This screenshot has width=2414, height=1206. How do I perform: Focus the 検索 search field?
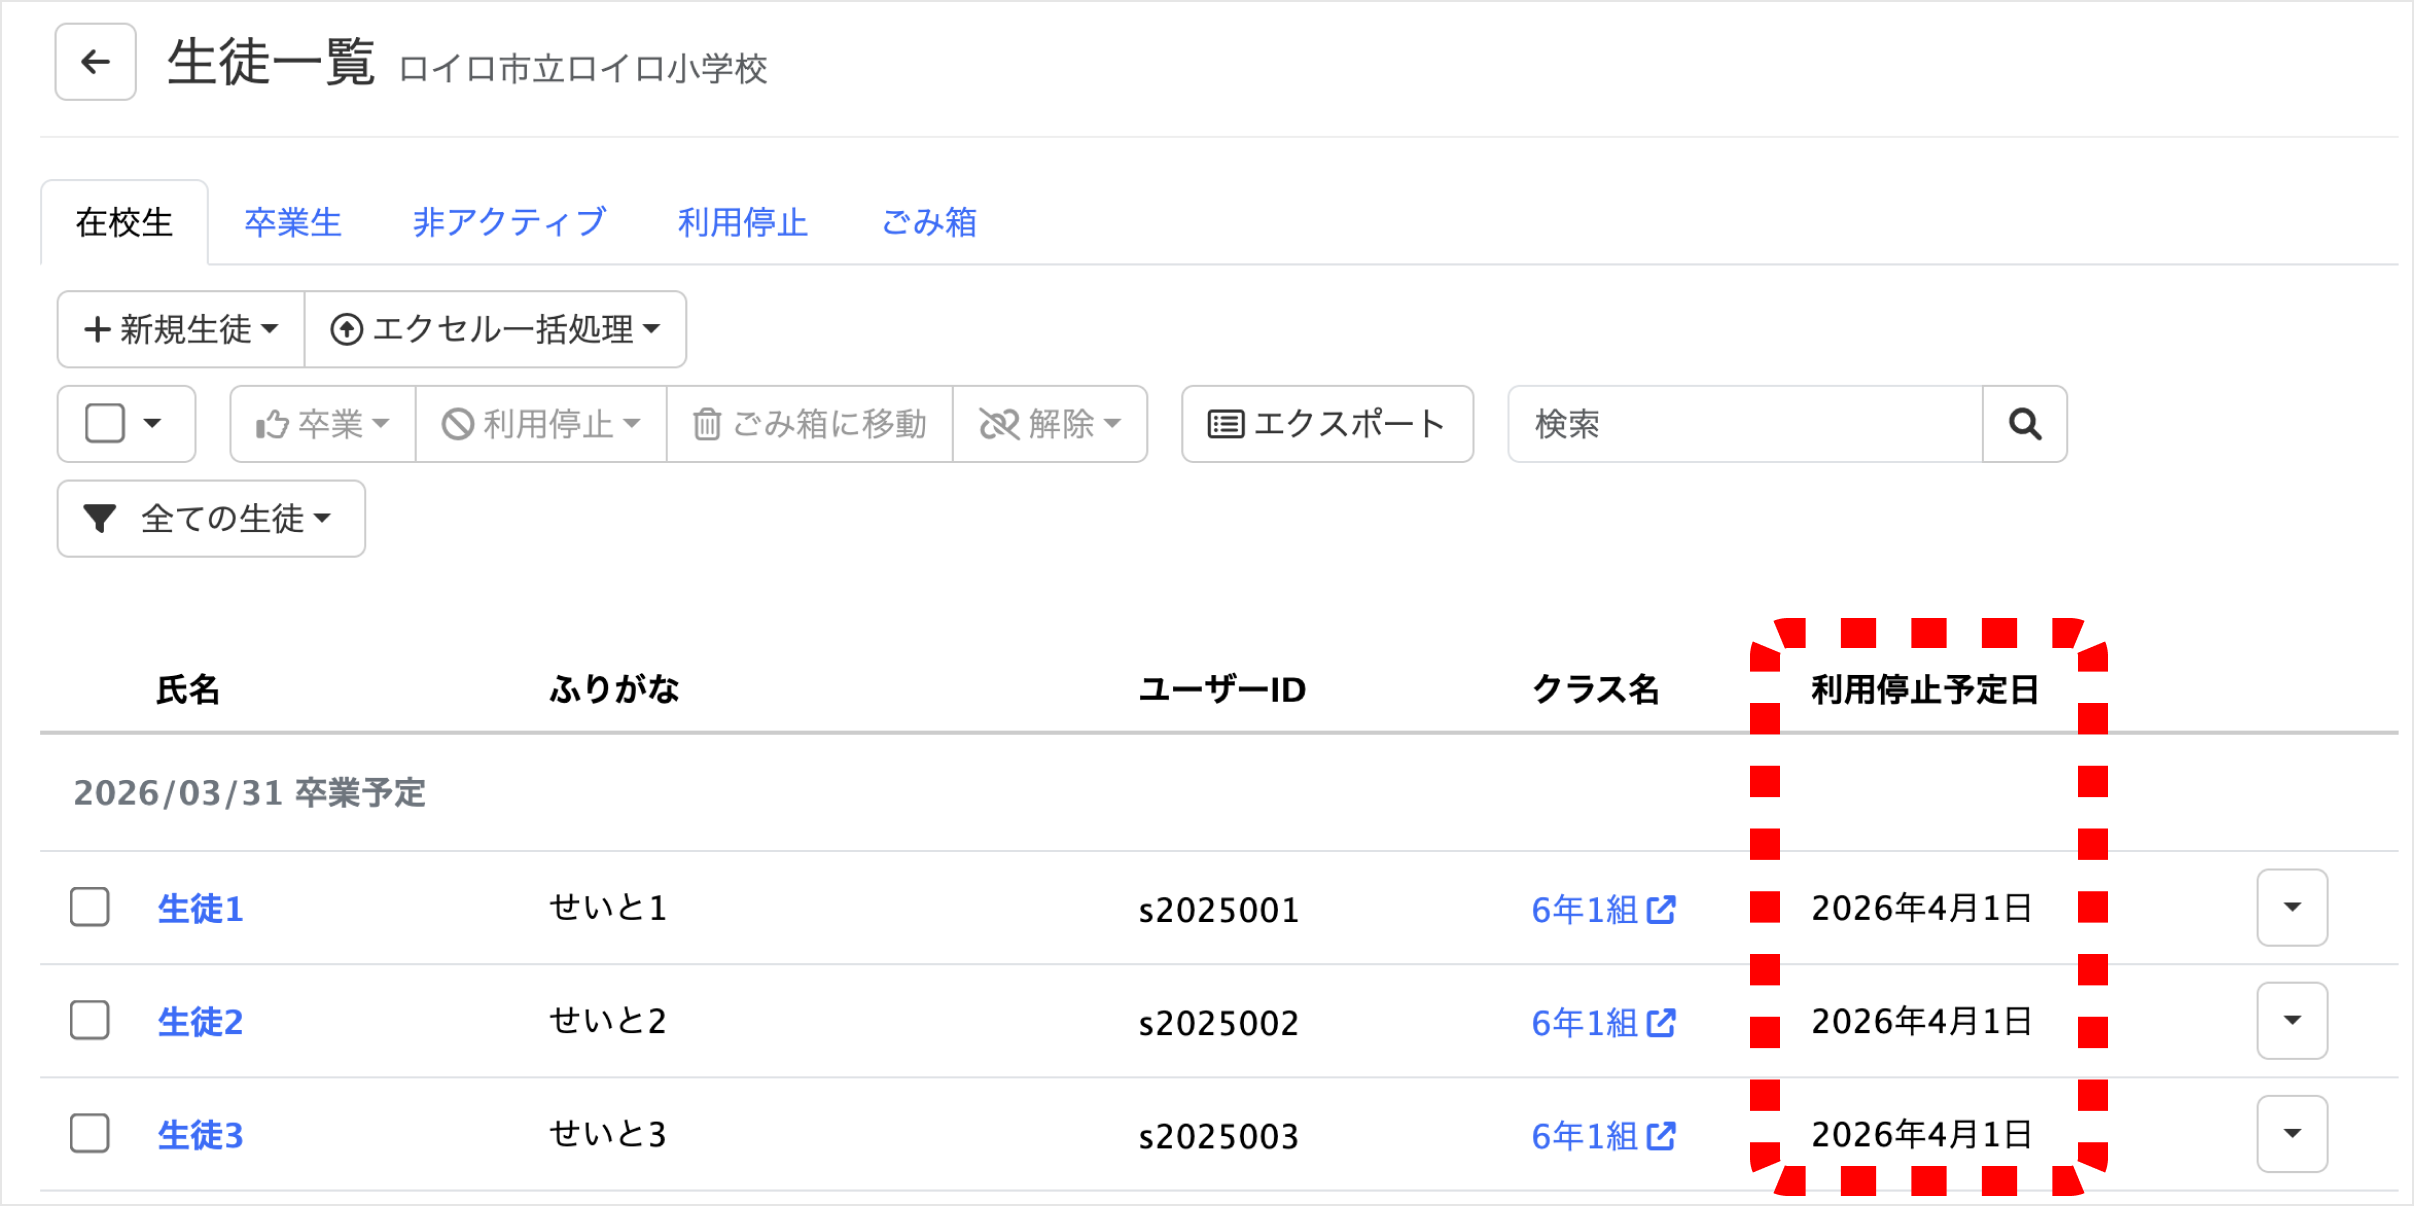click(1744, 424)
